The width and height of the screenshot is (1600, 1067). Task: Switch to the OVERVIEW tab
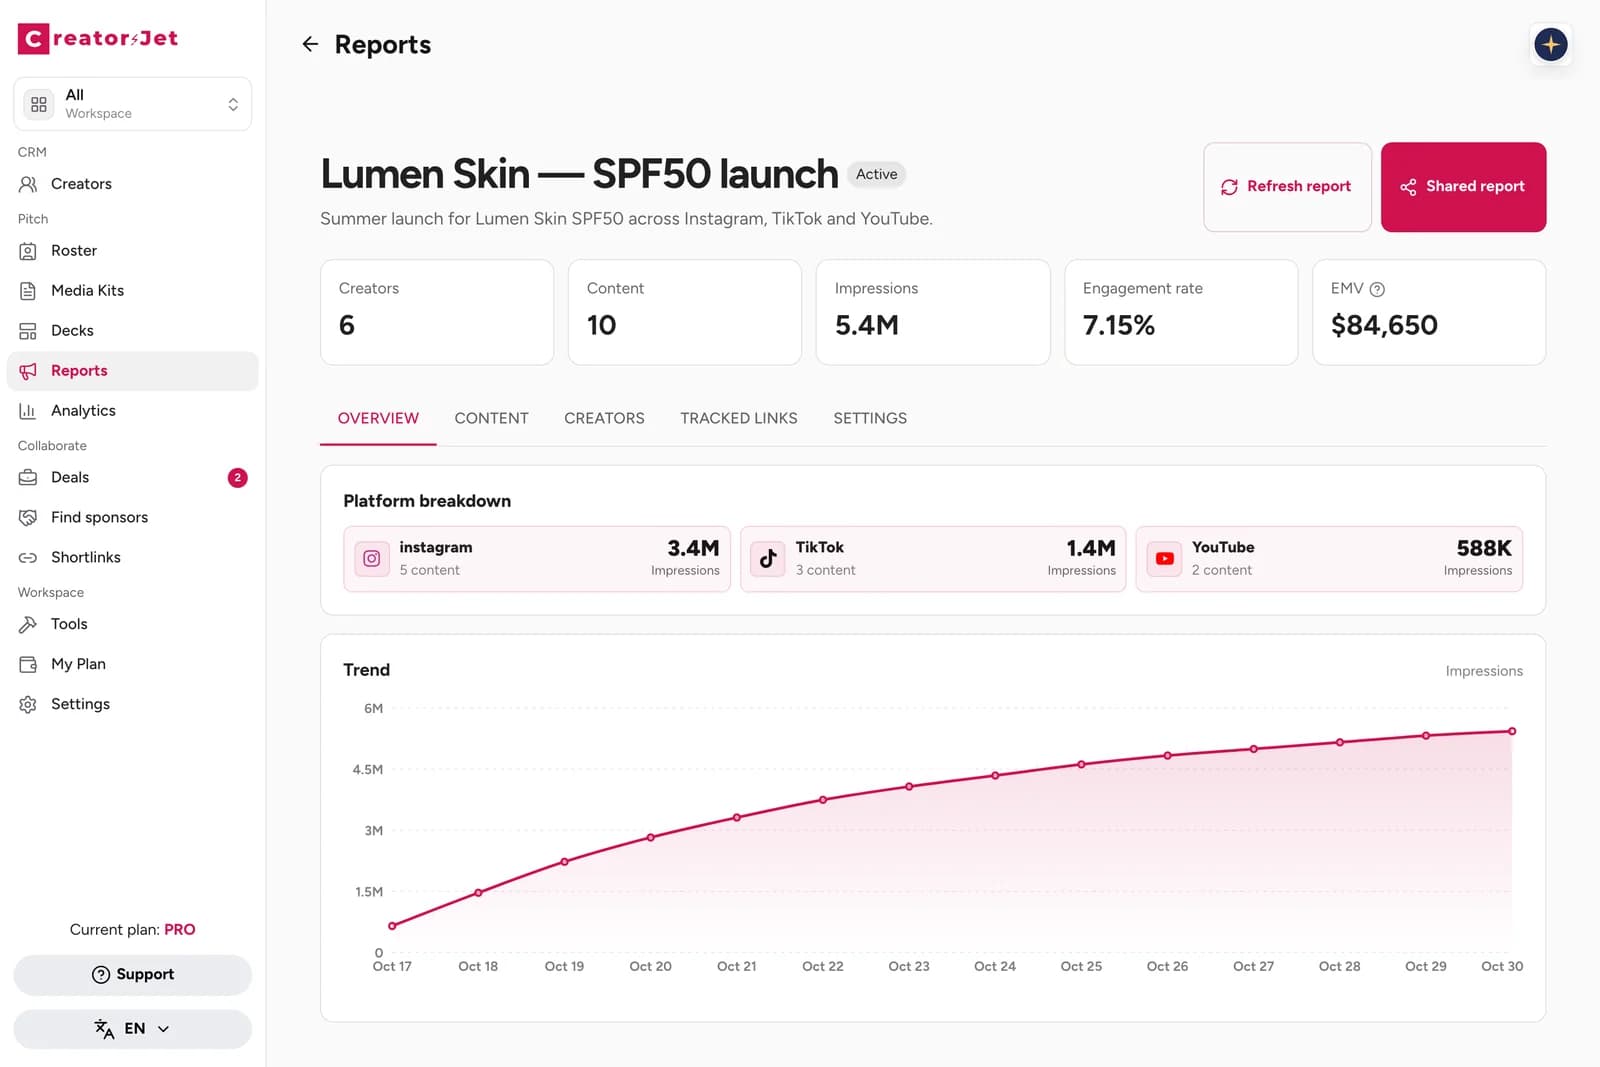click(x=378, y=419)
